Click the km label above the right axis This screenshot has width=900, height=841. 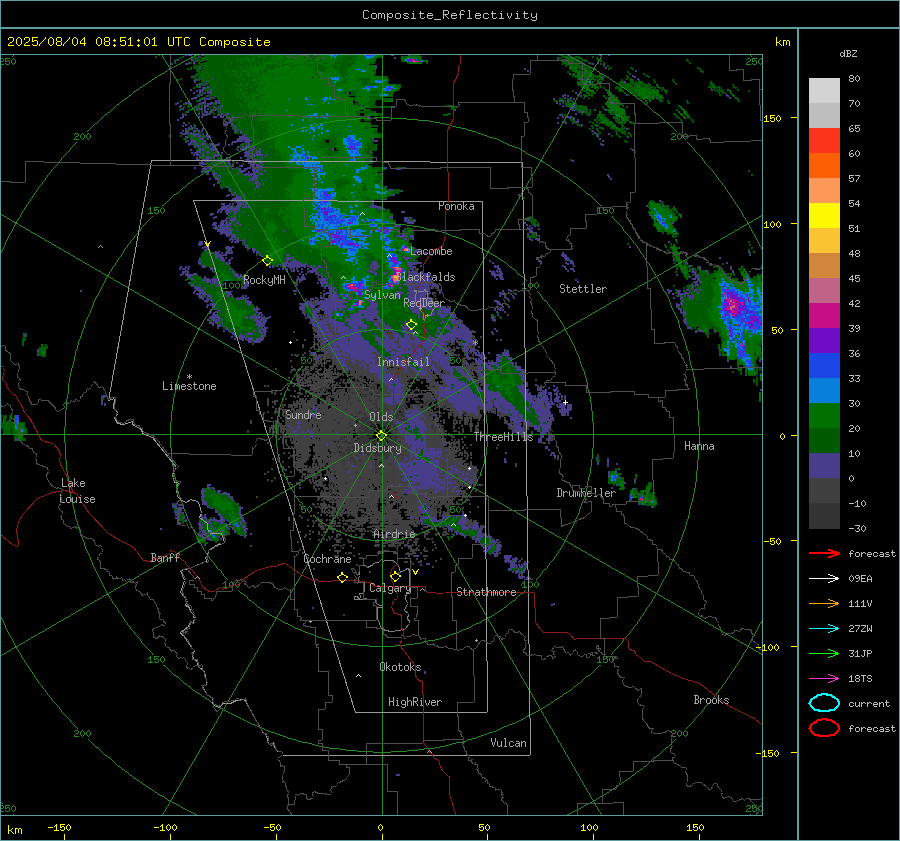782,42
